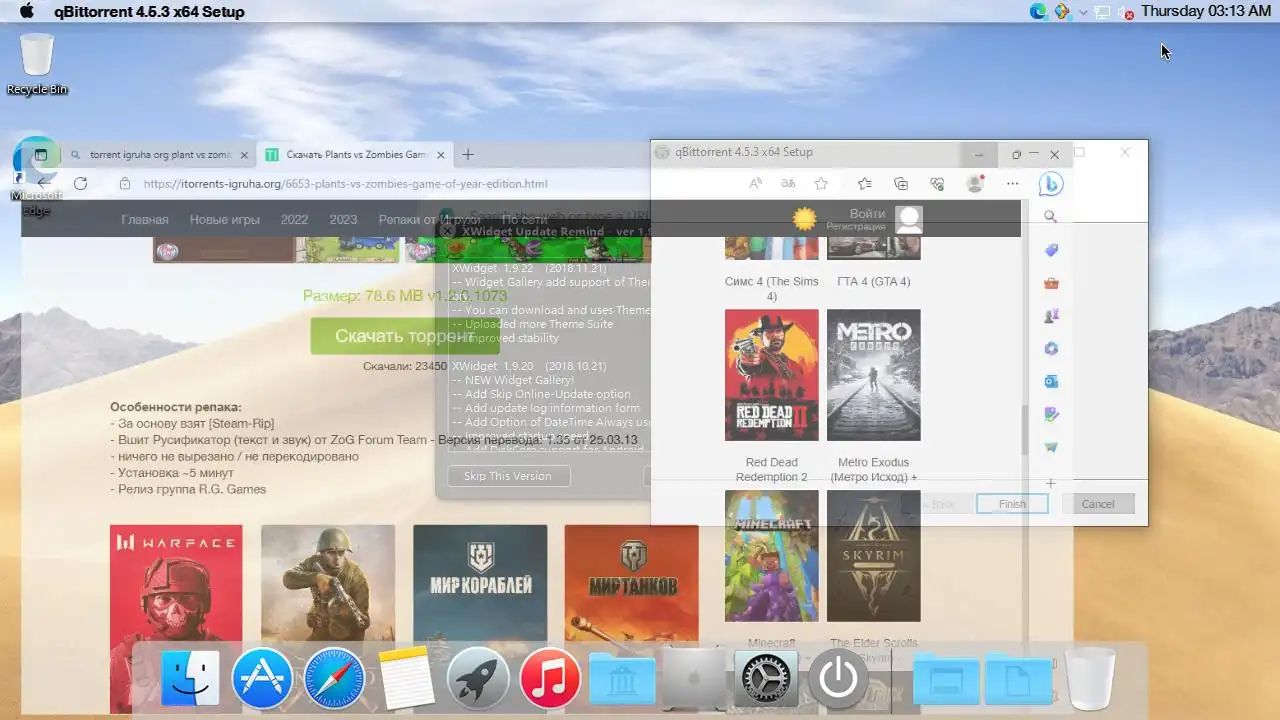Open 2022 games menu item
The image size is (1280, 720).
[294, 220]
